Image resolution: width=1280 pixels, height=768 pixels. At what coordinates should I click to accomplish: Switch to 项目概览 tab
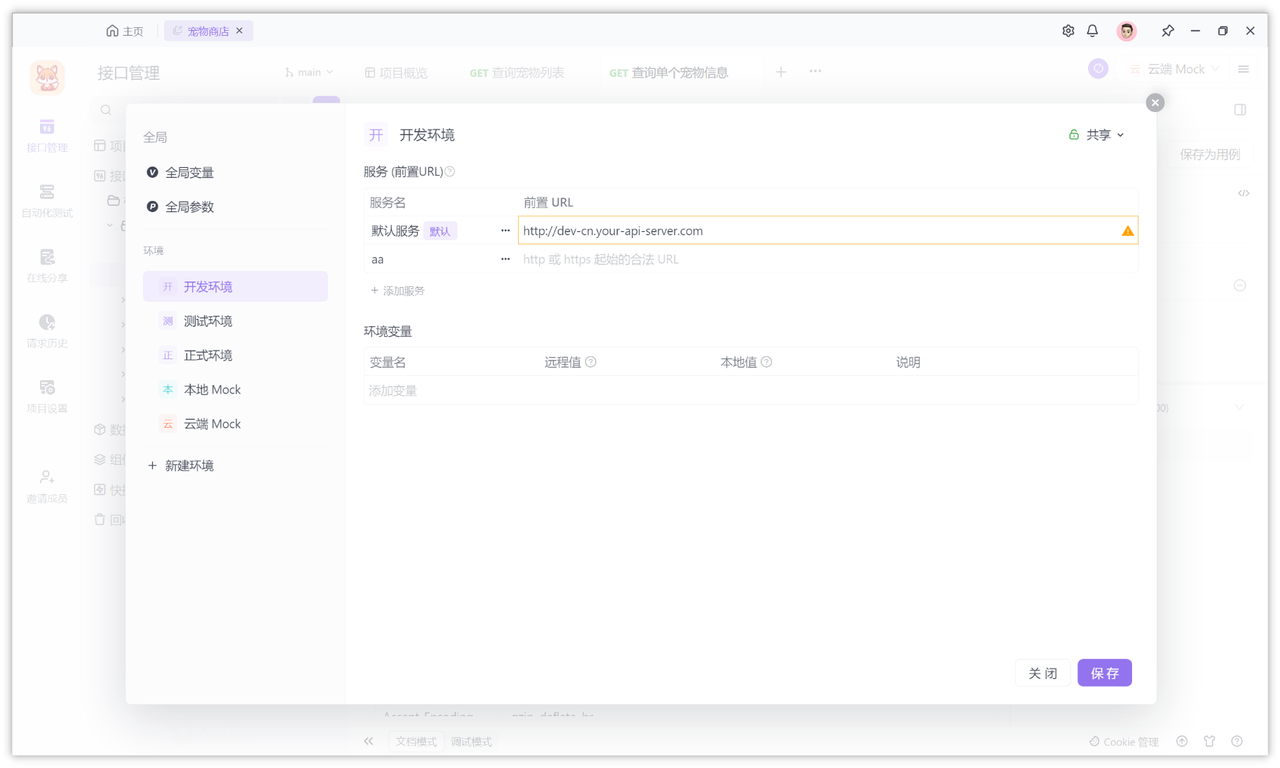[x=396, y=73]
